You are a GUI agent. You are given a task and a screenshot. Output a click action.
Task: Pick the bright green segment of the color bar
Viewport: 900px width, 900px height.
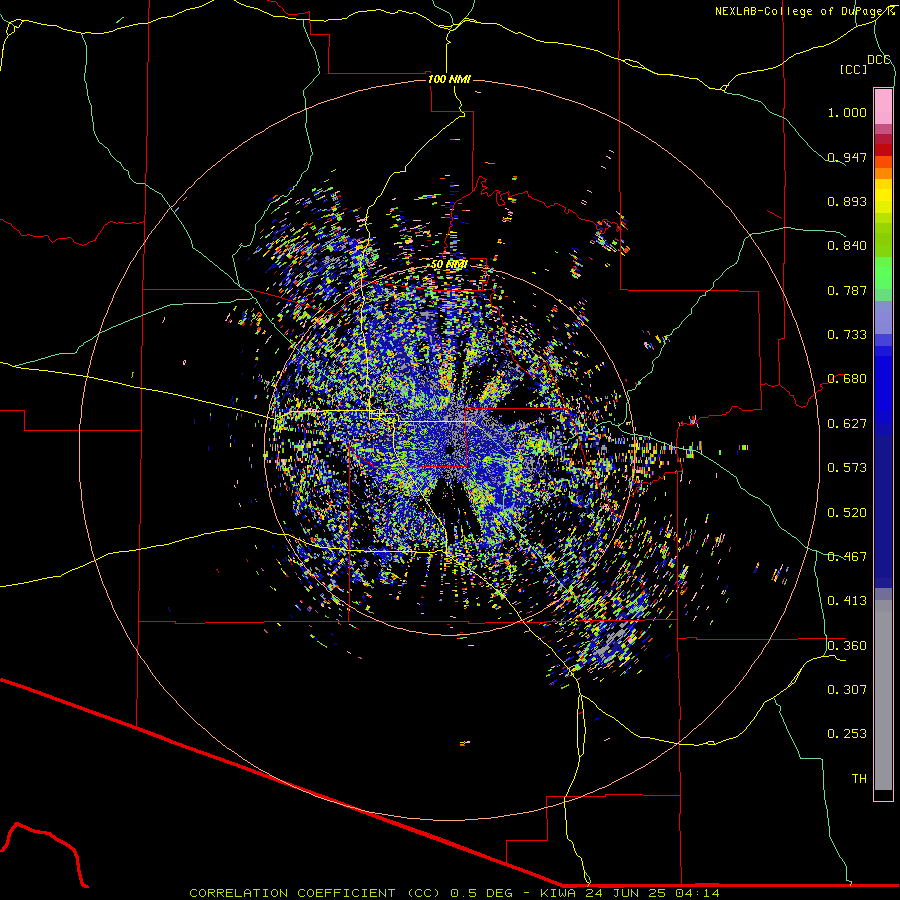(x=883, y=273)
